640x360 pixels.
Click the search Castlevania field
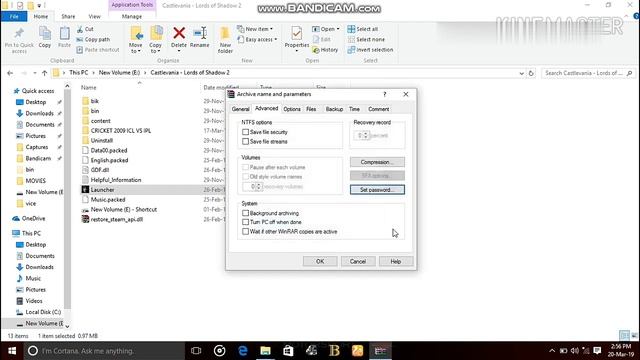[x=588, y=73]
